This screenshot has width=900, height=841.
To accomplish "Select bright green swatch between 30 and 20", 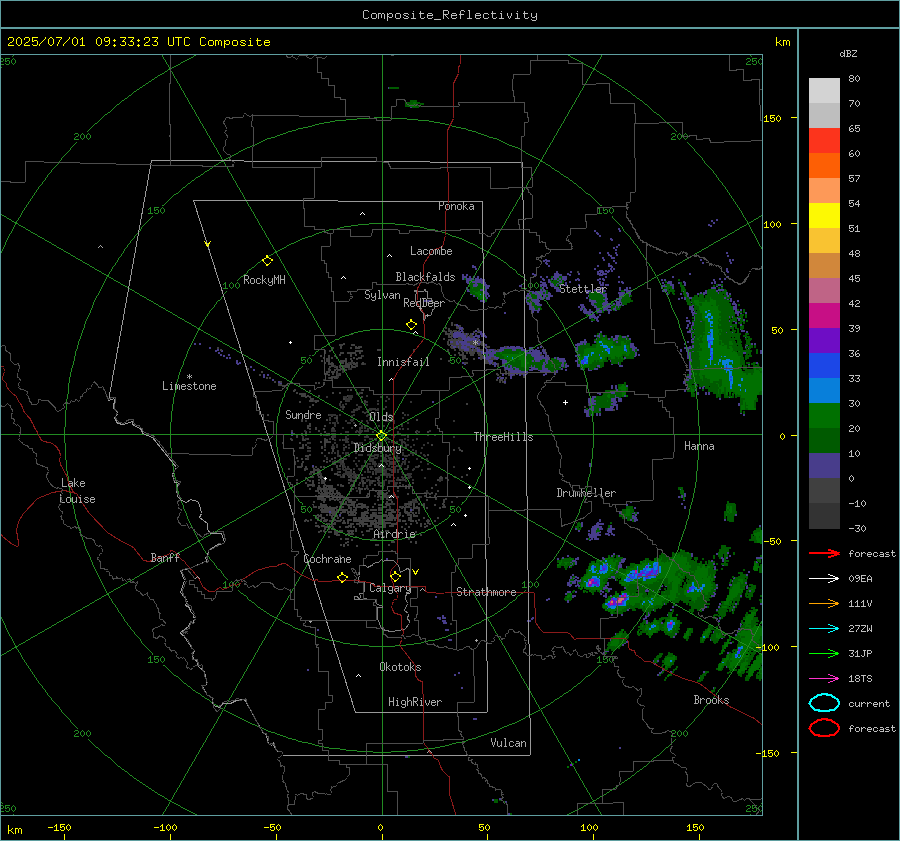I will click(x=824, y=416).
